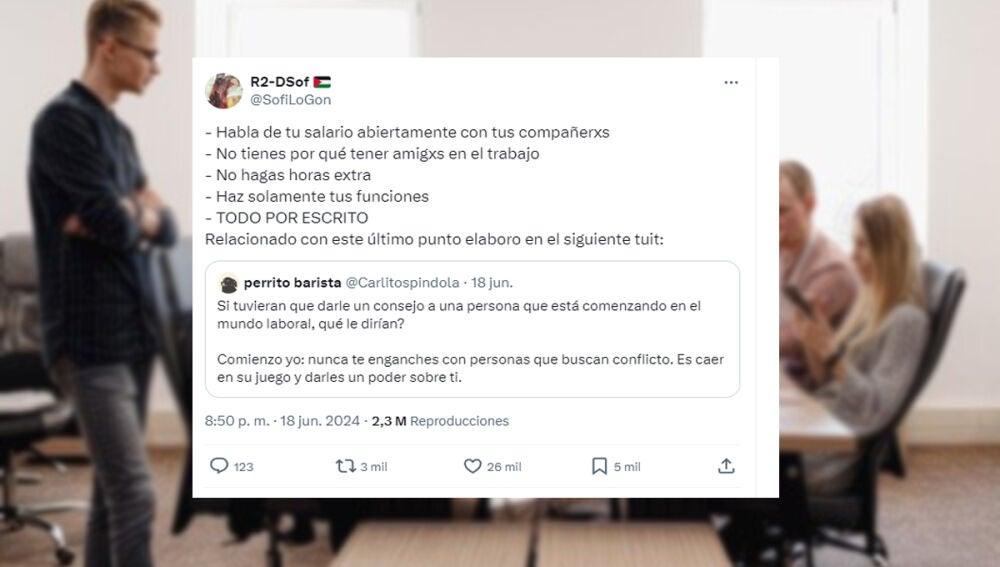Image resolution: width=1000 pixels, height=567 pixels.
Task: Click perrito barista's small avatar
Action: pos(228,283)
